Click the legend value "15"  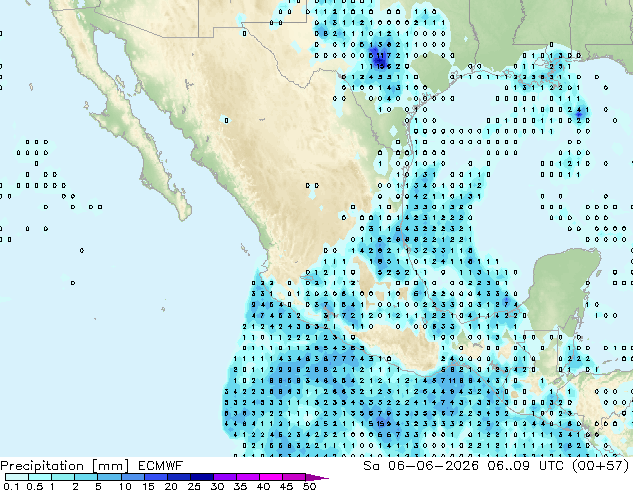coord(148,486)
